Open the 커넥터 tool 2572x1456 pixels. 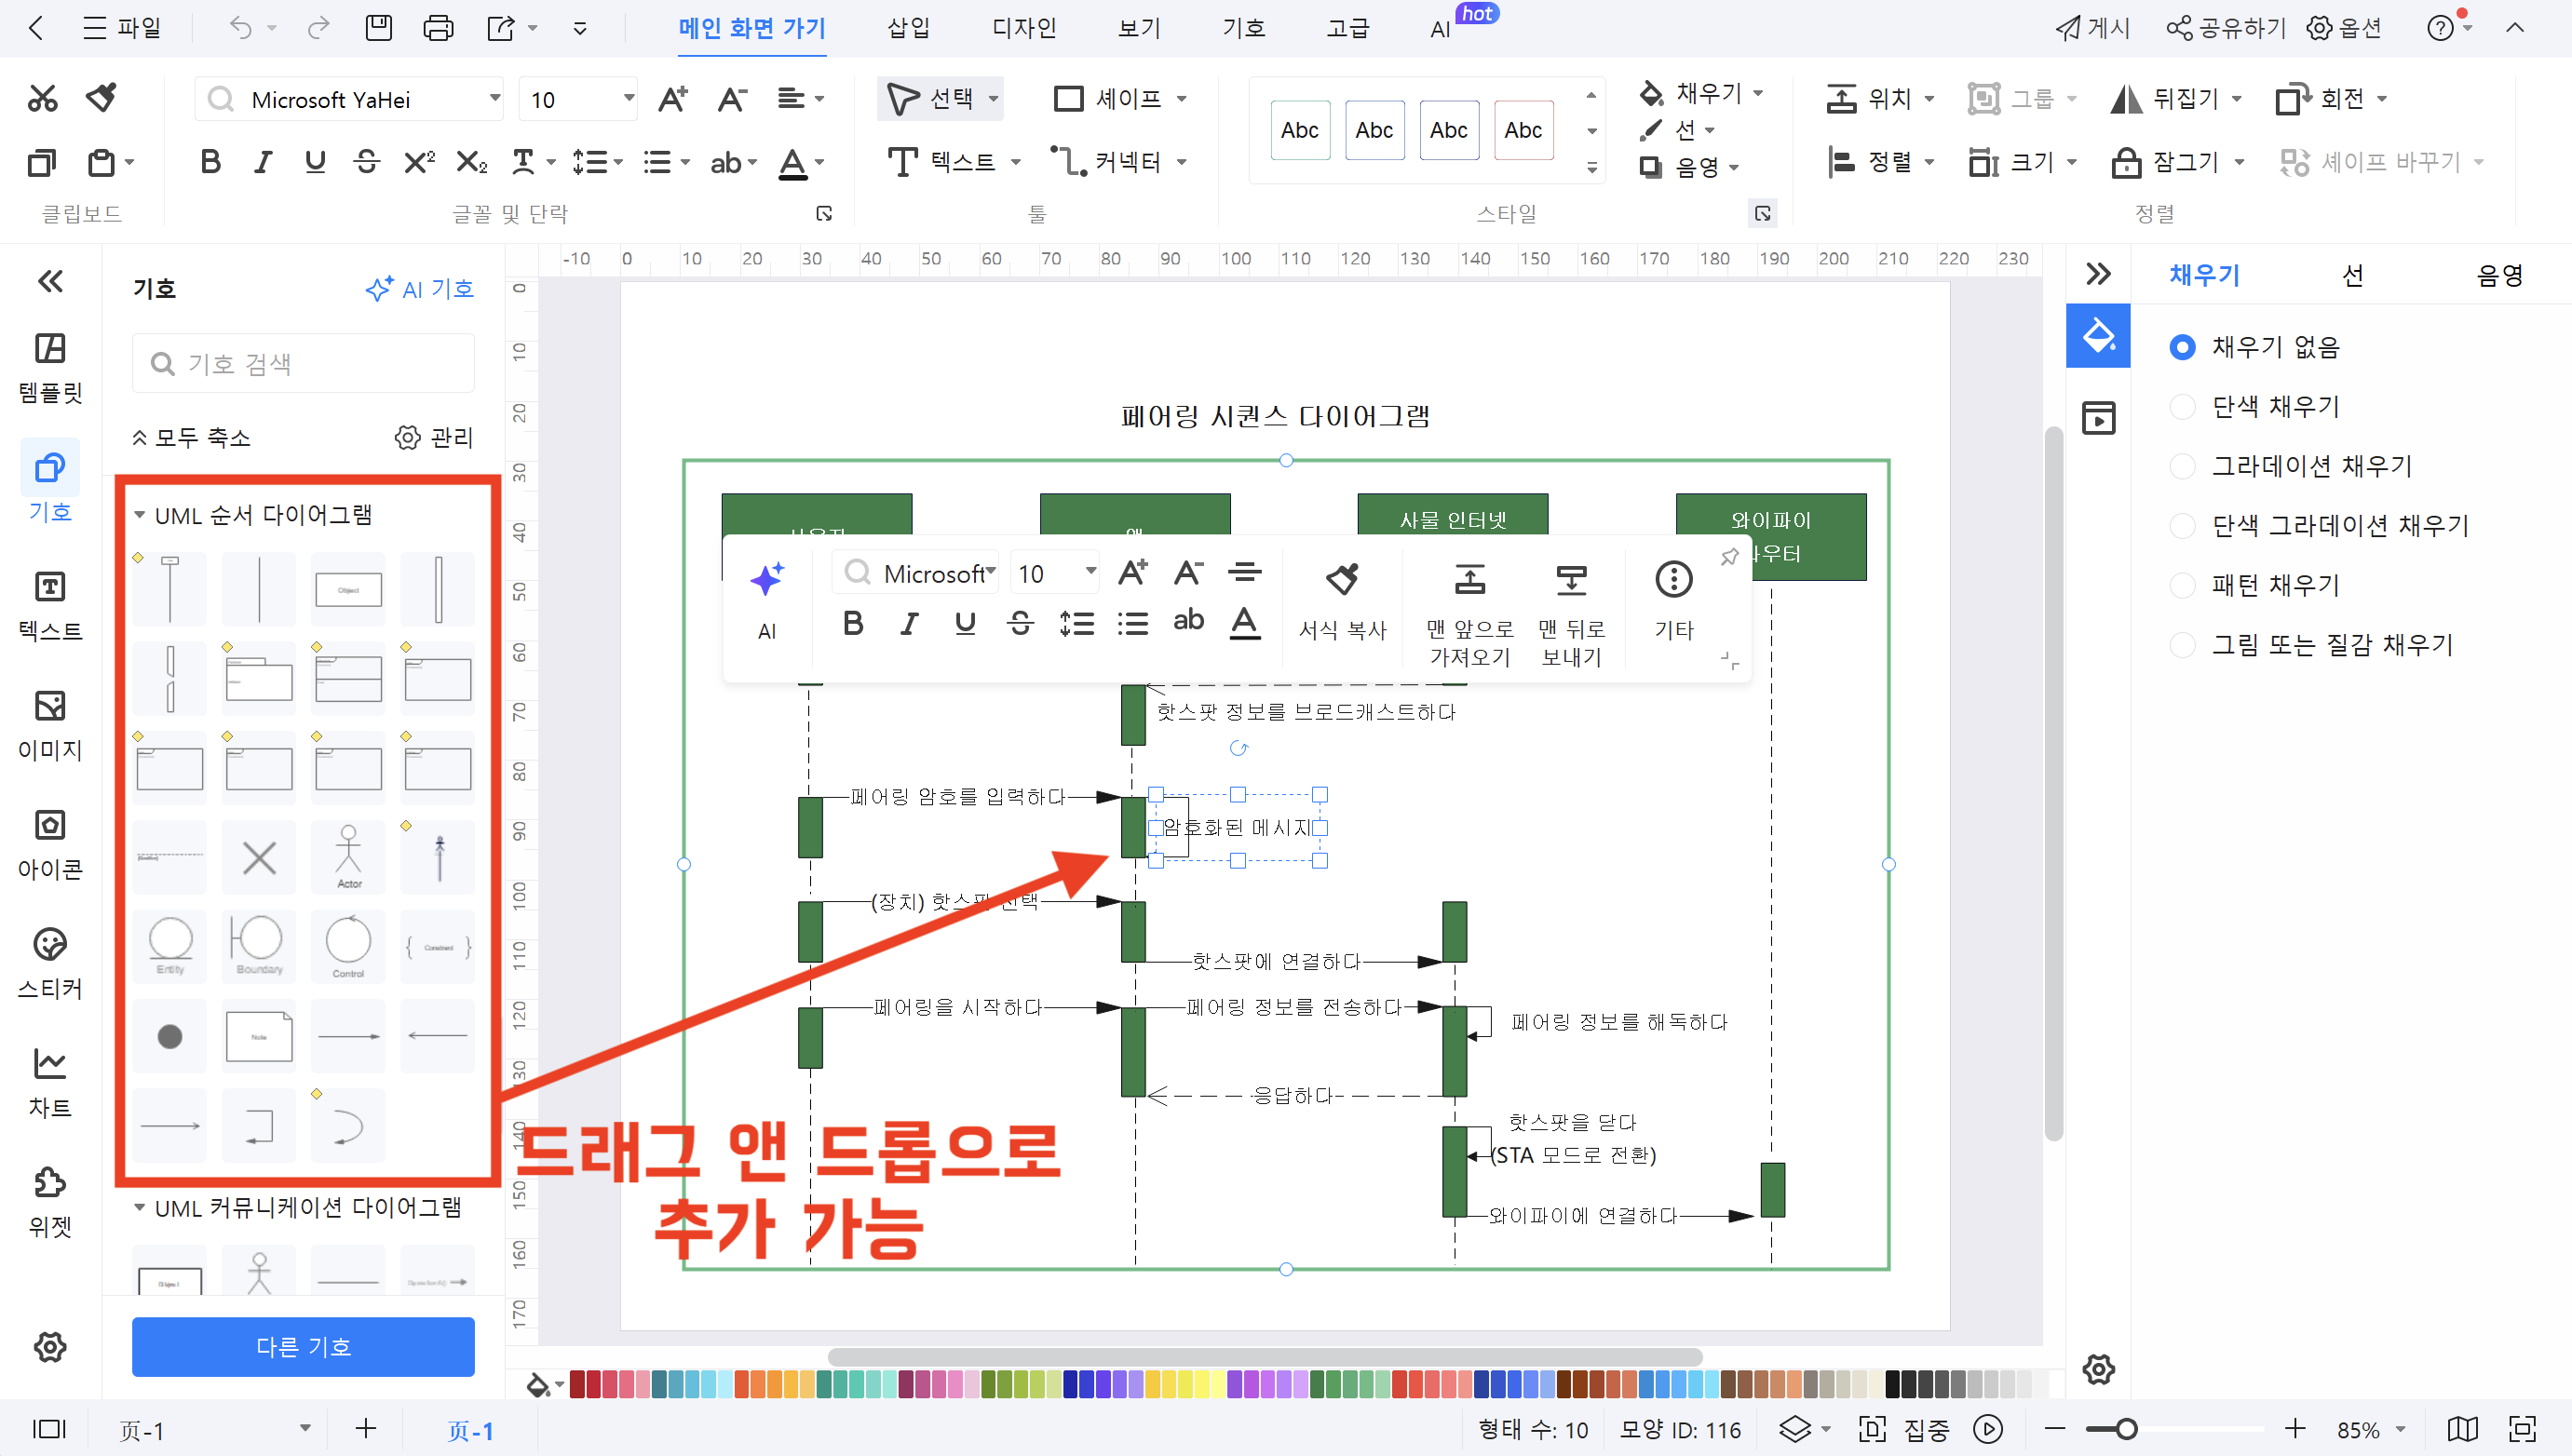click(x=1119, y=161)
